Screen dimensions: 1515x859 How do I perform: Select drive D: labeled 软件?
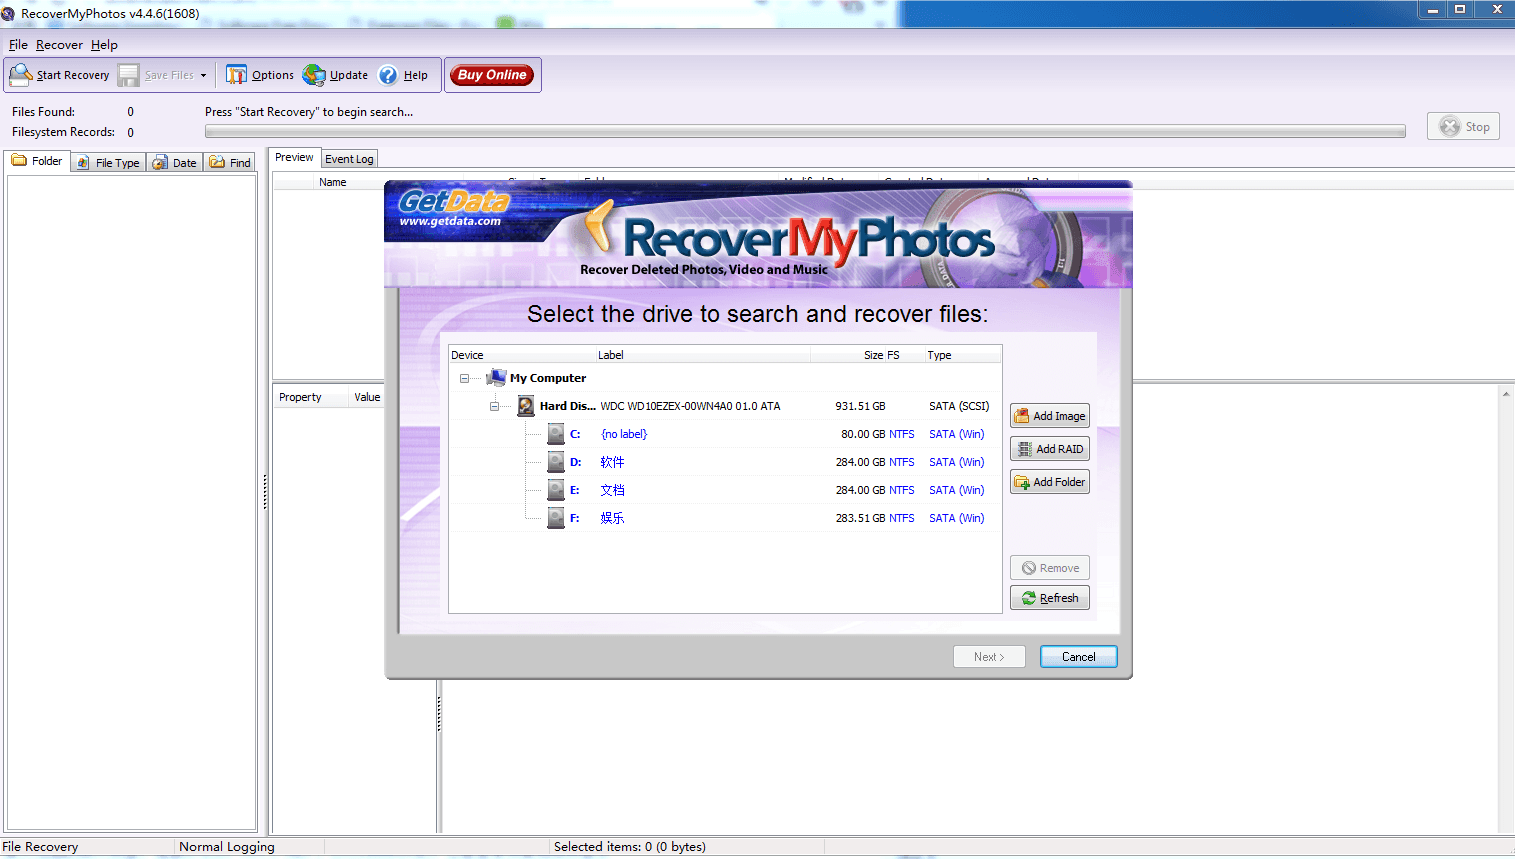(x=613, y=462)
